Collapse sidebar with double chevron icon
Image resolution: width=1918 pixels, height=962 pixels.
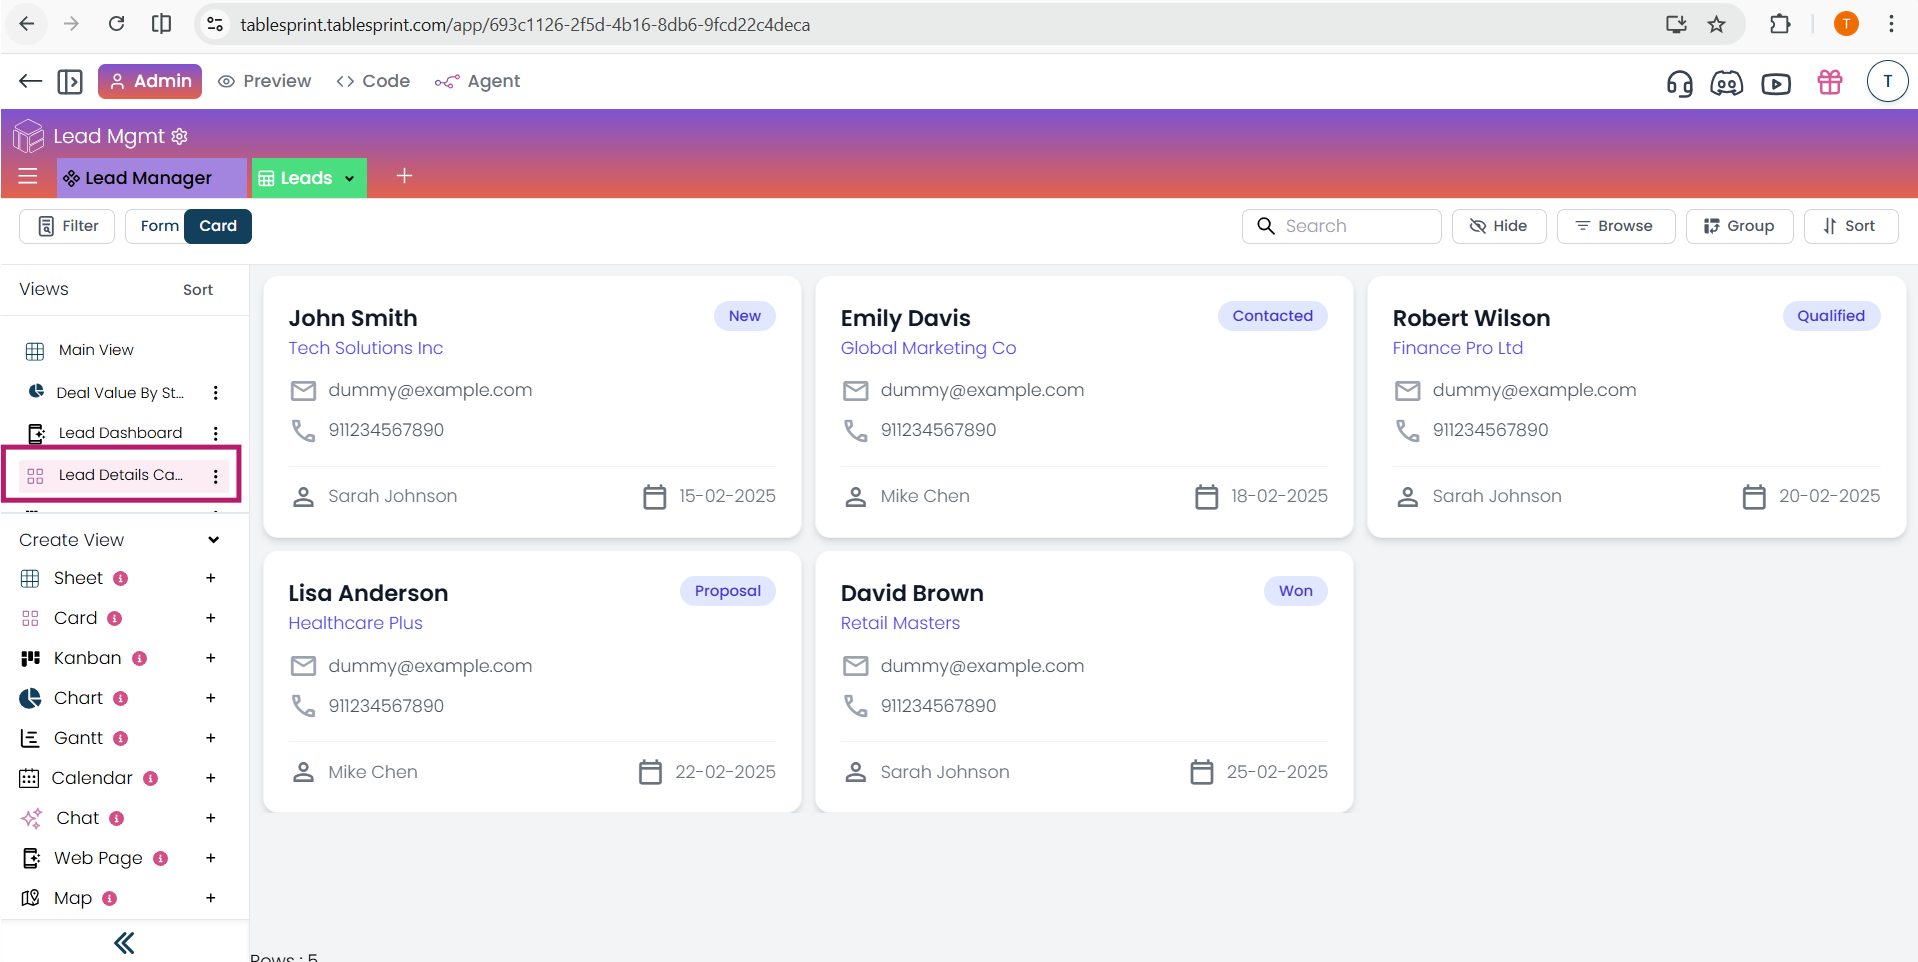tap(124, 942)
